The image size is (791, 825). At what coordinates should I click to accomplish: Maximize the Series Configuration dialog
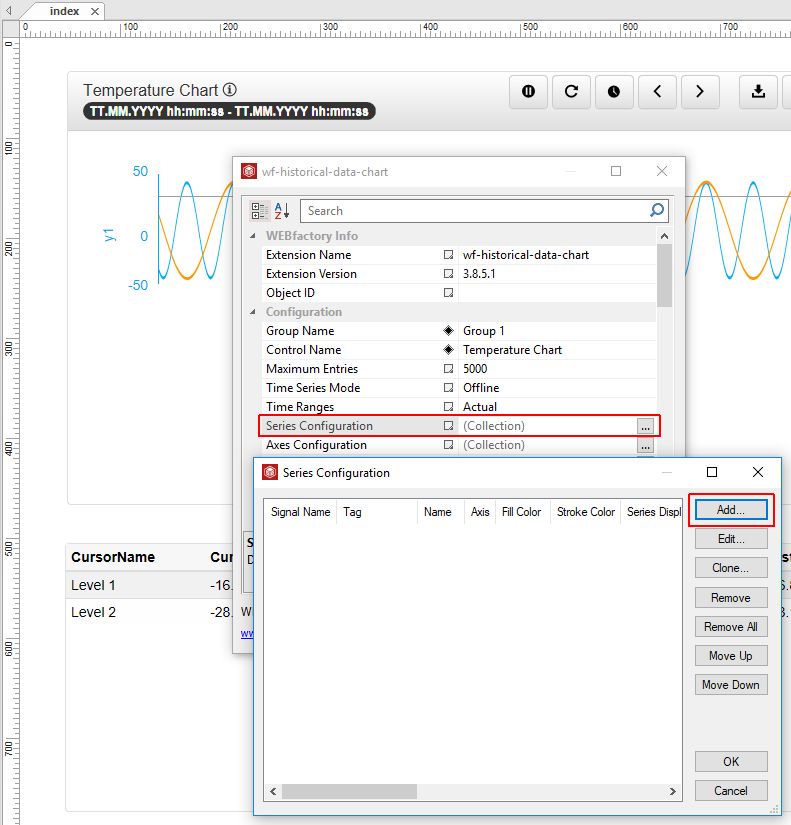tap(712, 472)
